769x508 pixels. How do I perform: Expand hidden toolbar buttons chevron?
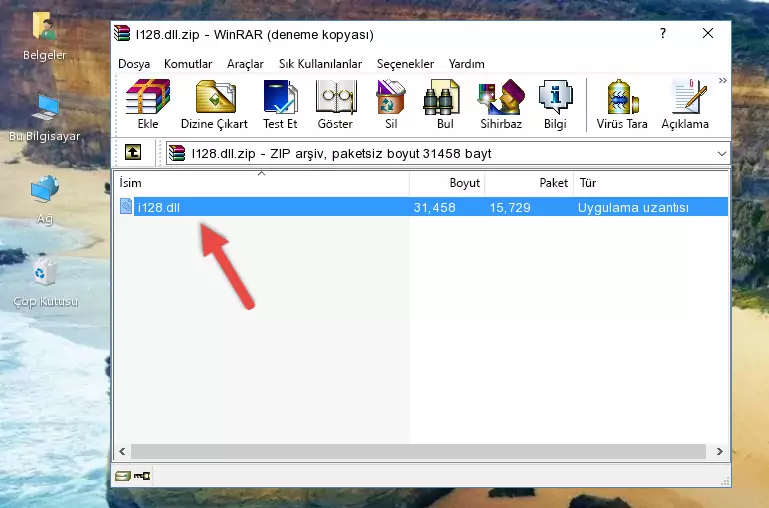722,81
